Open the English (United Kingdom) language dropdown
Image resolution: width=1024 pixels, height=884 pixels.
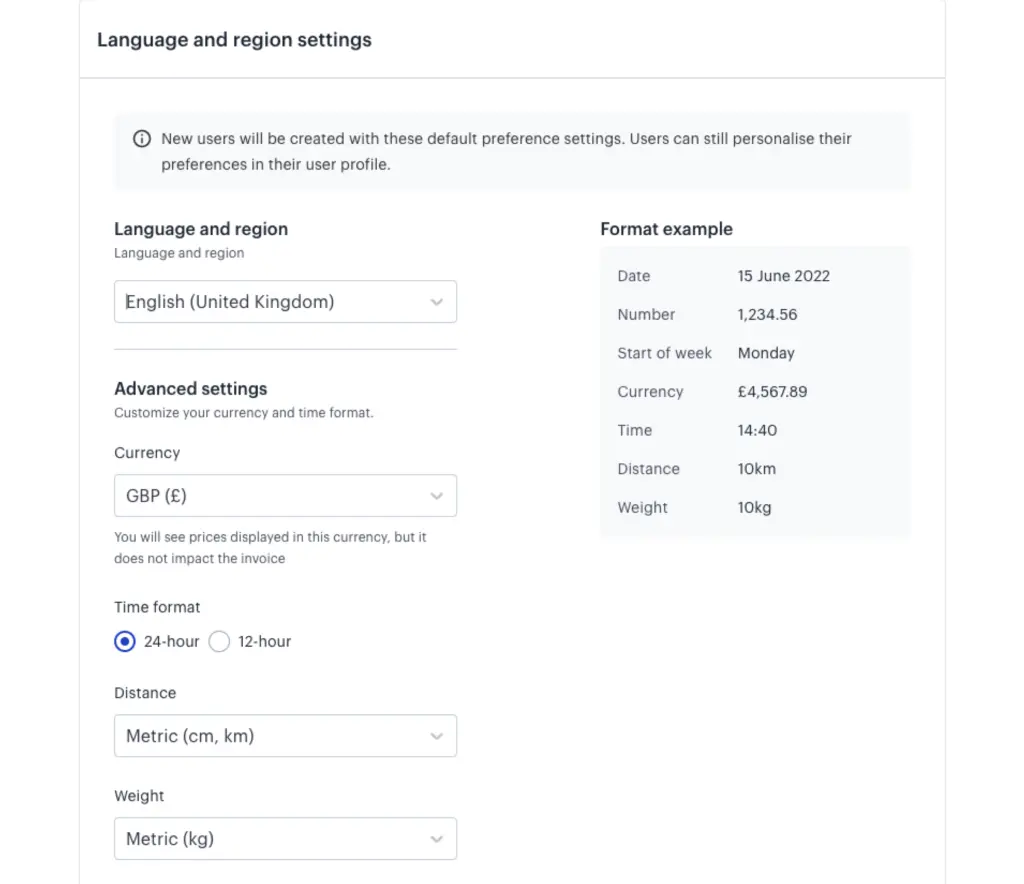click(x=285, y=302)
